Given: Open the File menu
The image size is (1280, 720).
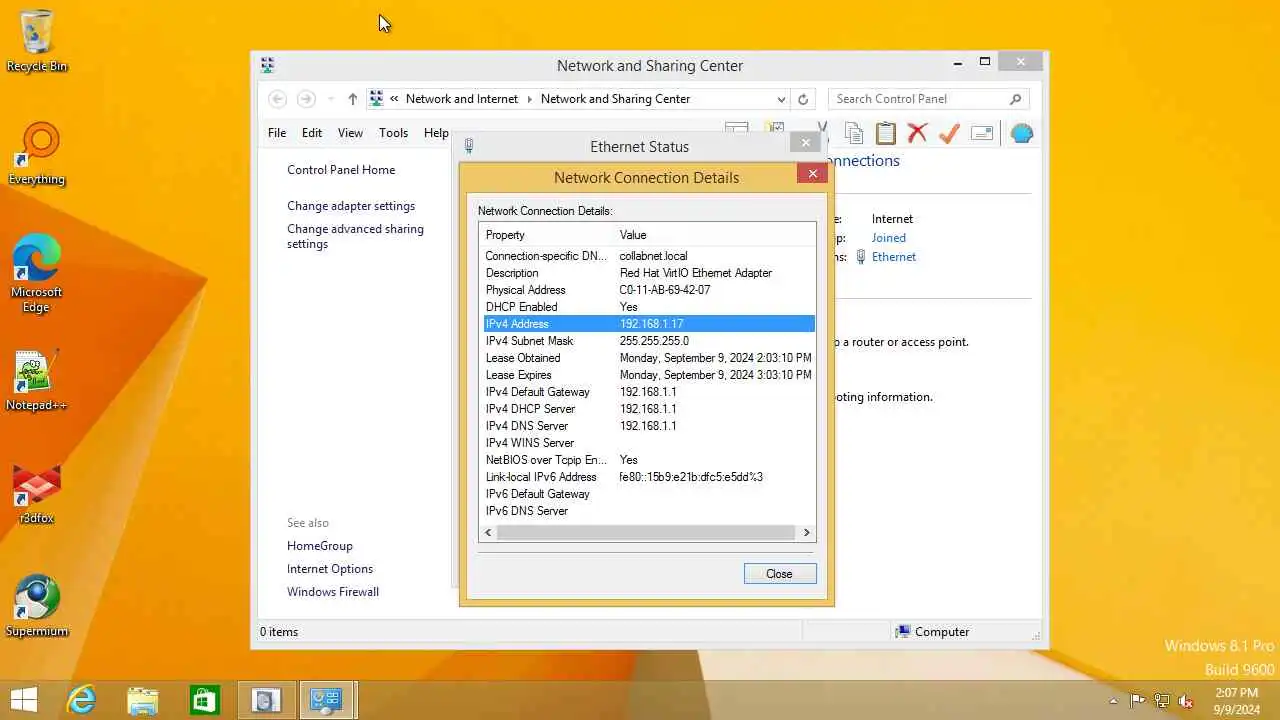Looking at the screenshot, I should (277, 133).
